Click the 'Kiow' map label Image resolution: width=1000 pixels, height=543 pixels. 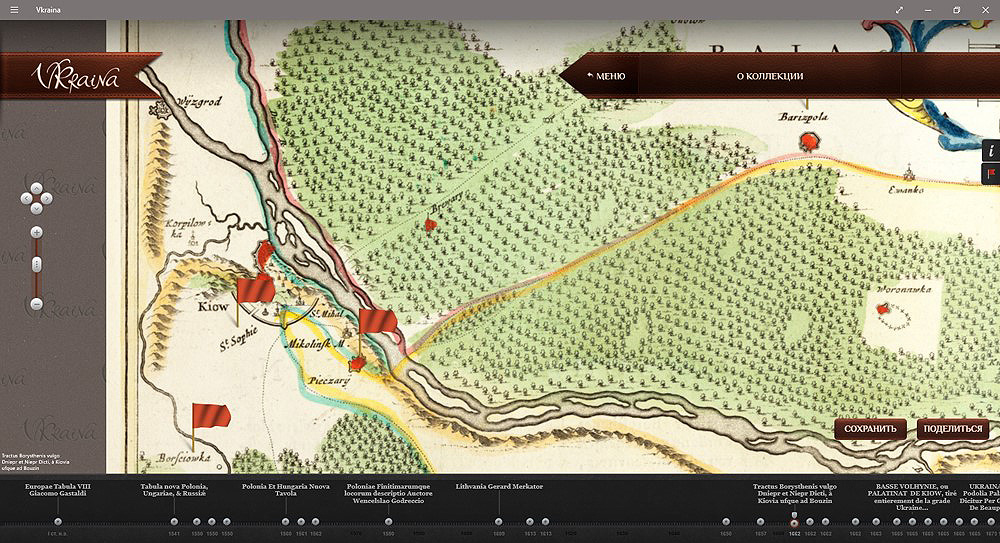click(212, 306)
